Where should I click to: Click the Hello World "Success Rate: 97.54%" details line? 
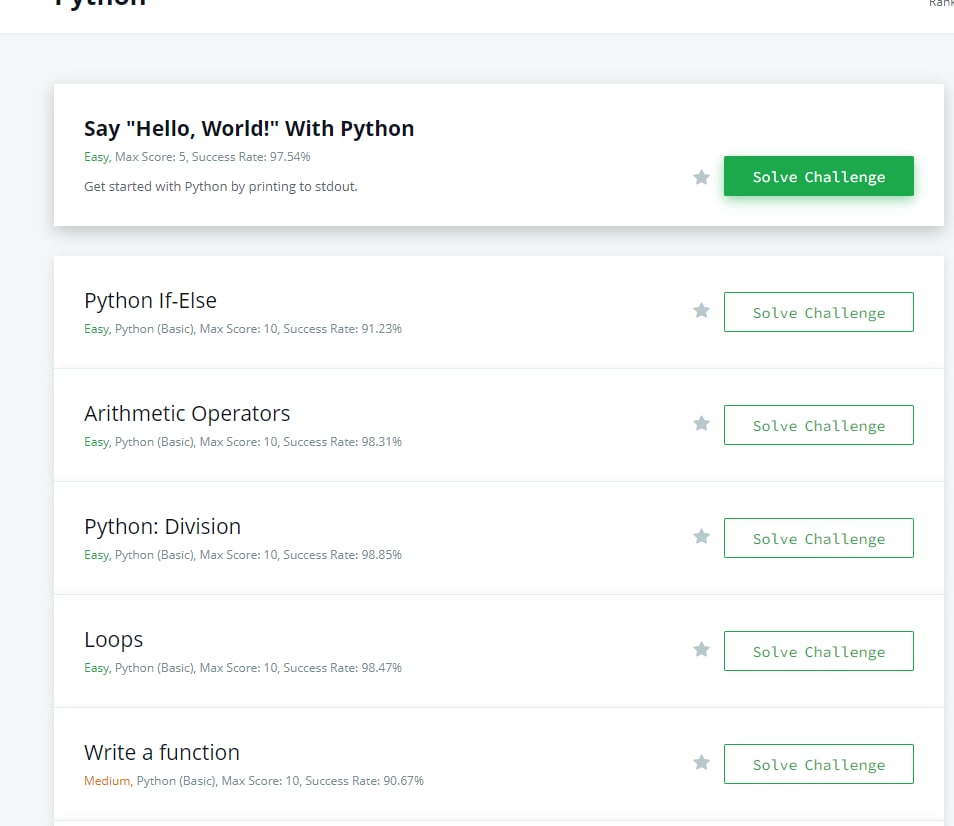[197, 157]
